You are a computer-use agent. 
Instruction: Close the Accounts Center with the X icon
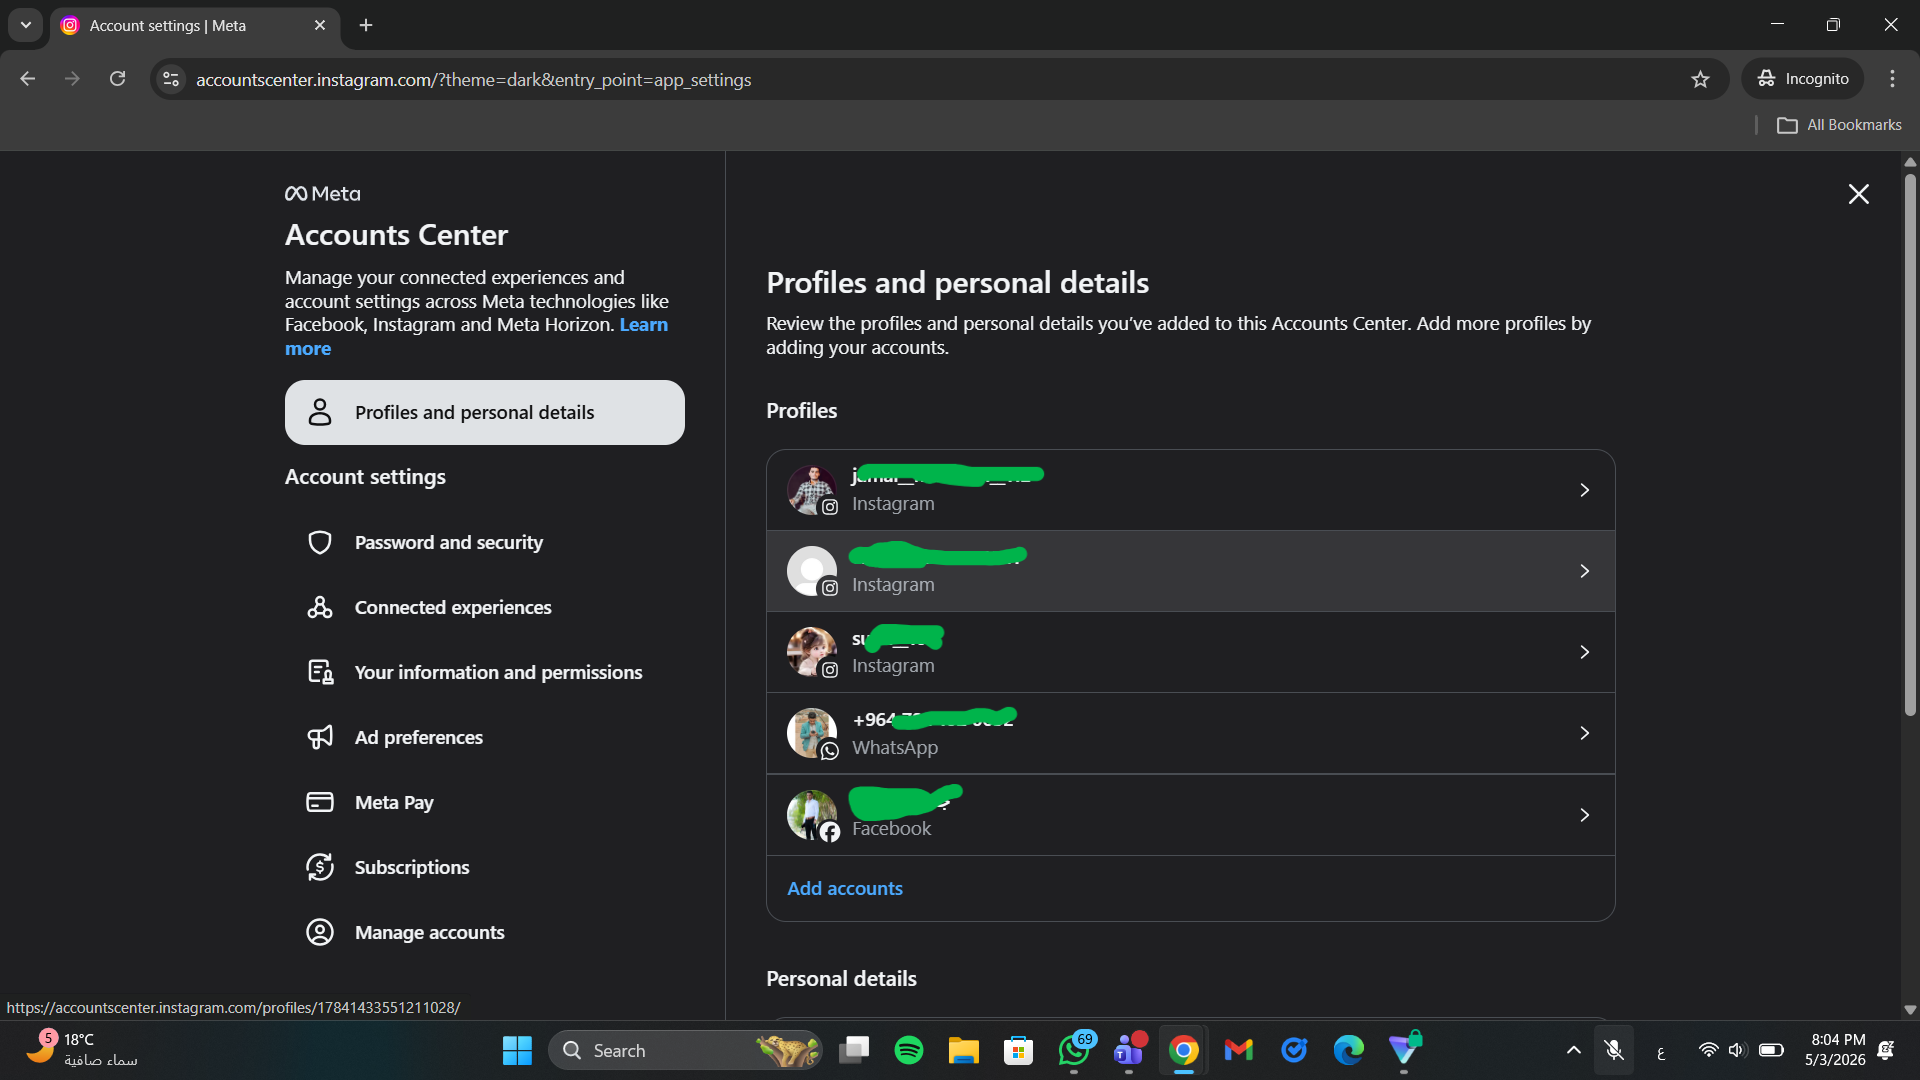pyautogui.click(x=1858, y=194)
